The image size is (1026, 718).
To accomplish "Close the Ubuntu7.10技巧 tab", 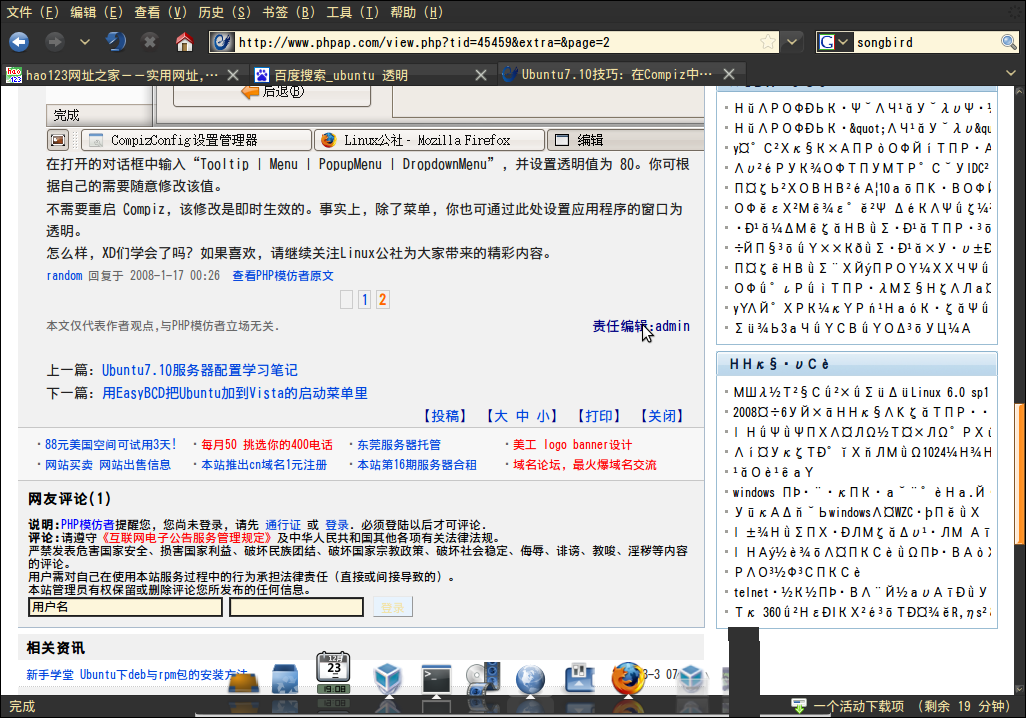I will point(729,74).
